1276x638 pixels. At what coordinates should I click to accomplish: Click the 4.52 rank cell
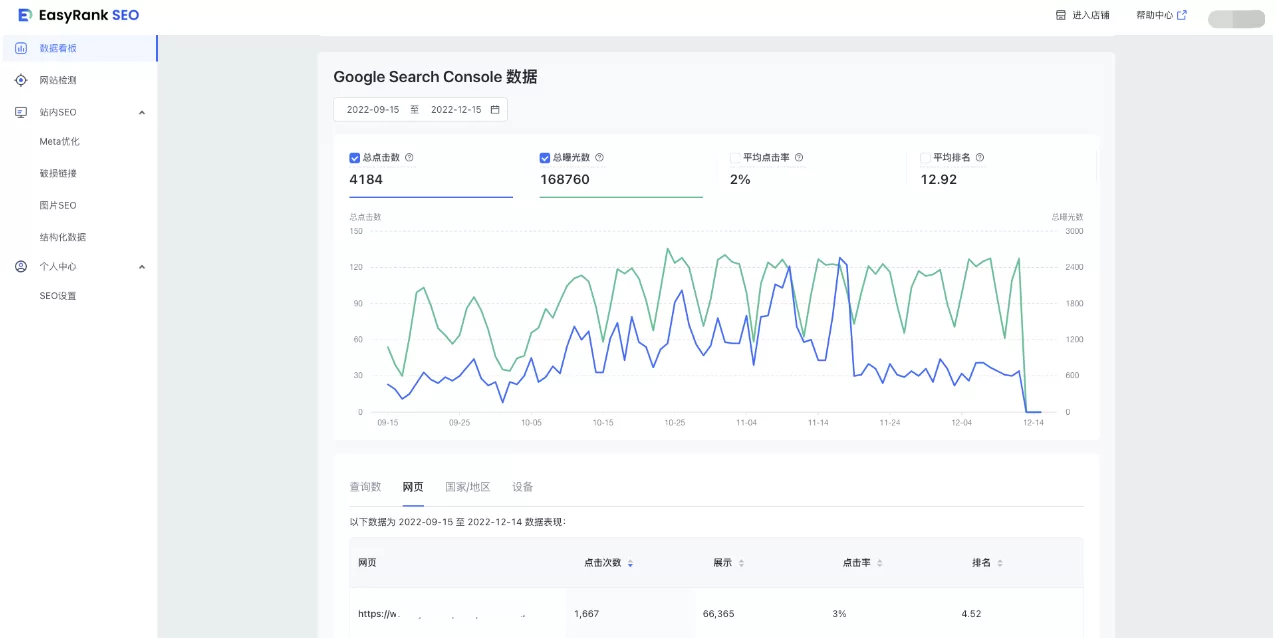pyautogui.click(x=971, y=613)
